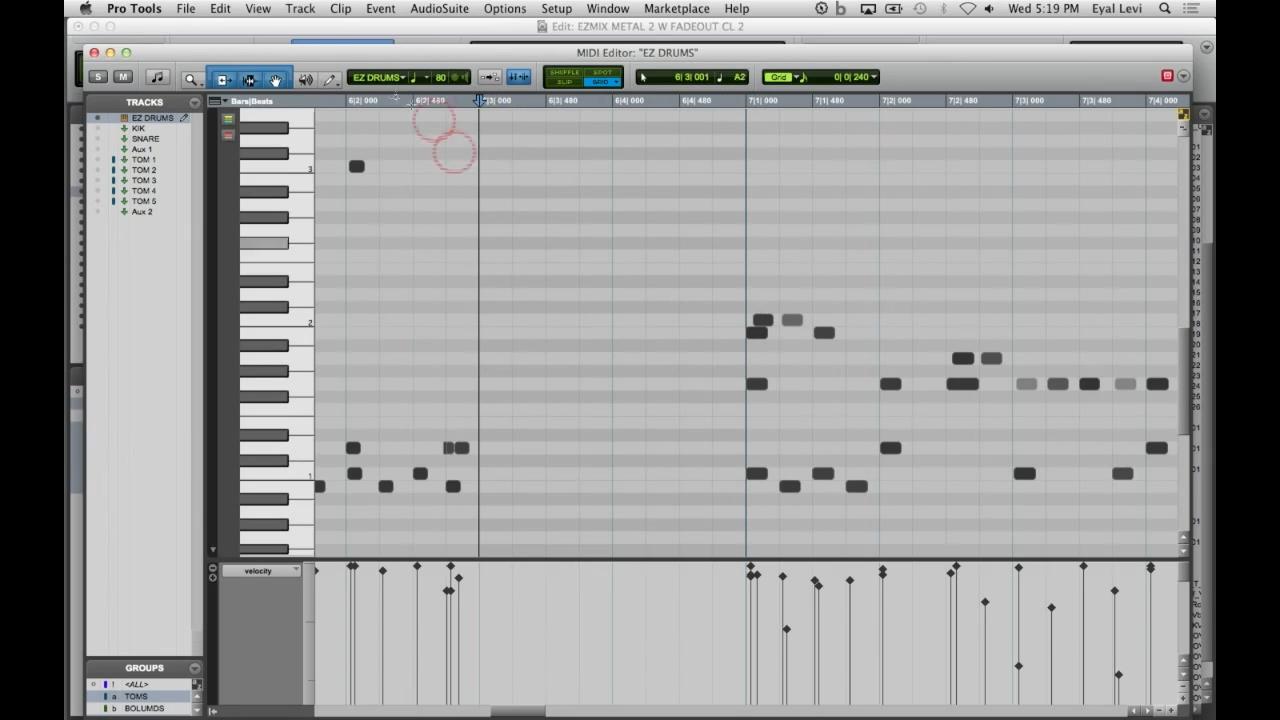The width and height of the screenshot is (1280, 720).
Task: Click the red velocity color coding icon
Action: click(228, 135)
